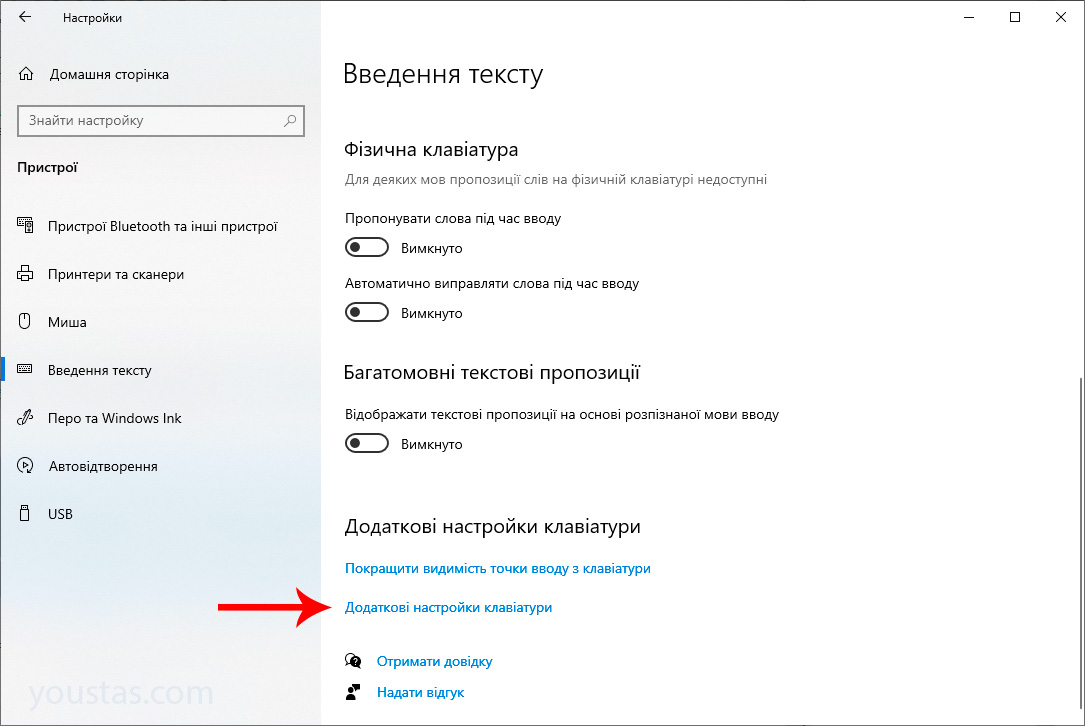The height and width of the screenshot is (726, 1085).
Task: Enable Пропонувати слова під час вводу toggle
Action: (x=367, y=247)
